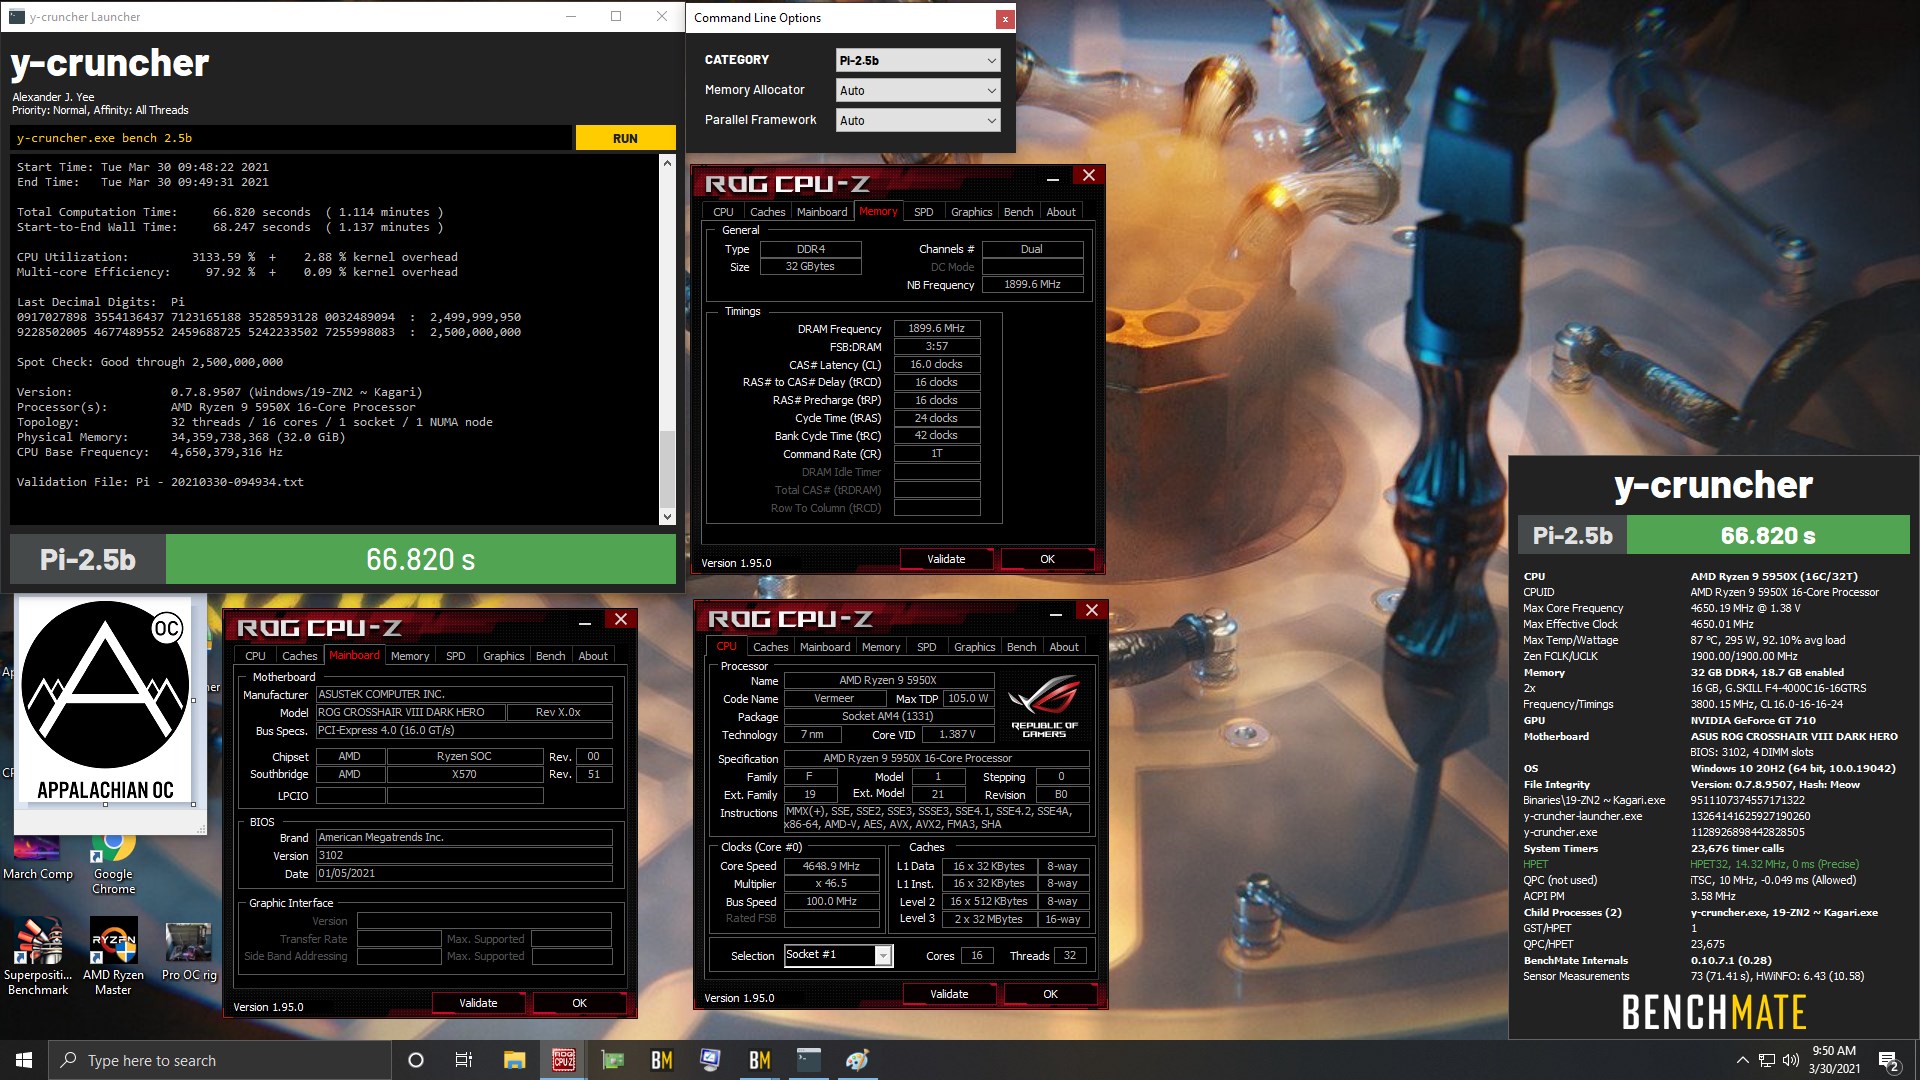Open the green hardware monitor taskbar icon
Viewport: 1920px width, 1080px height.
(612, 1060)
